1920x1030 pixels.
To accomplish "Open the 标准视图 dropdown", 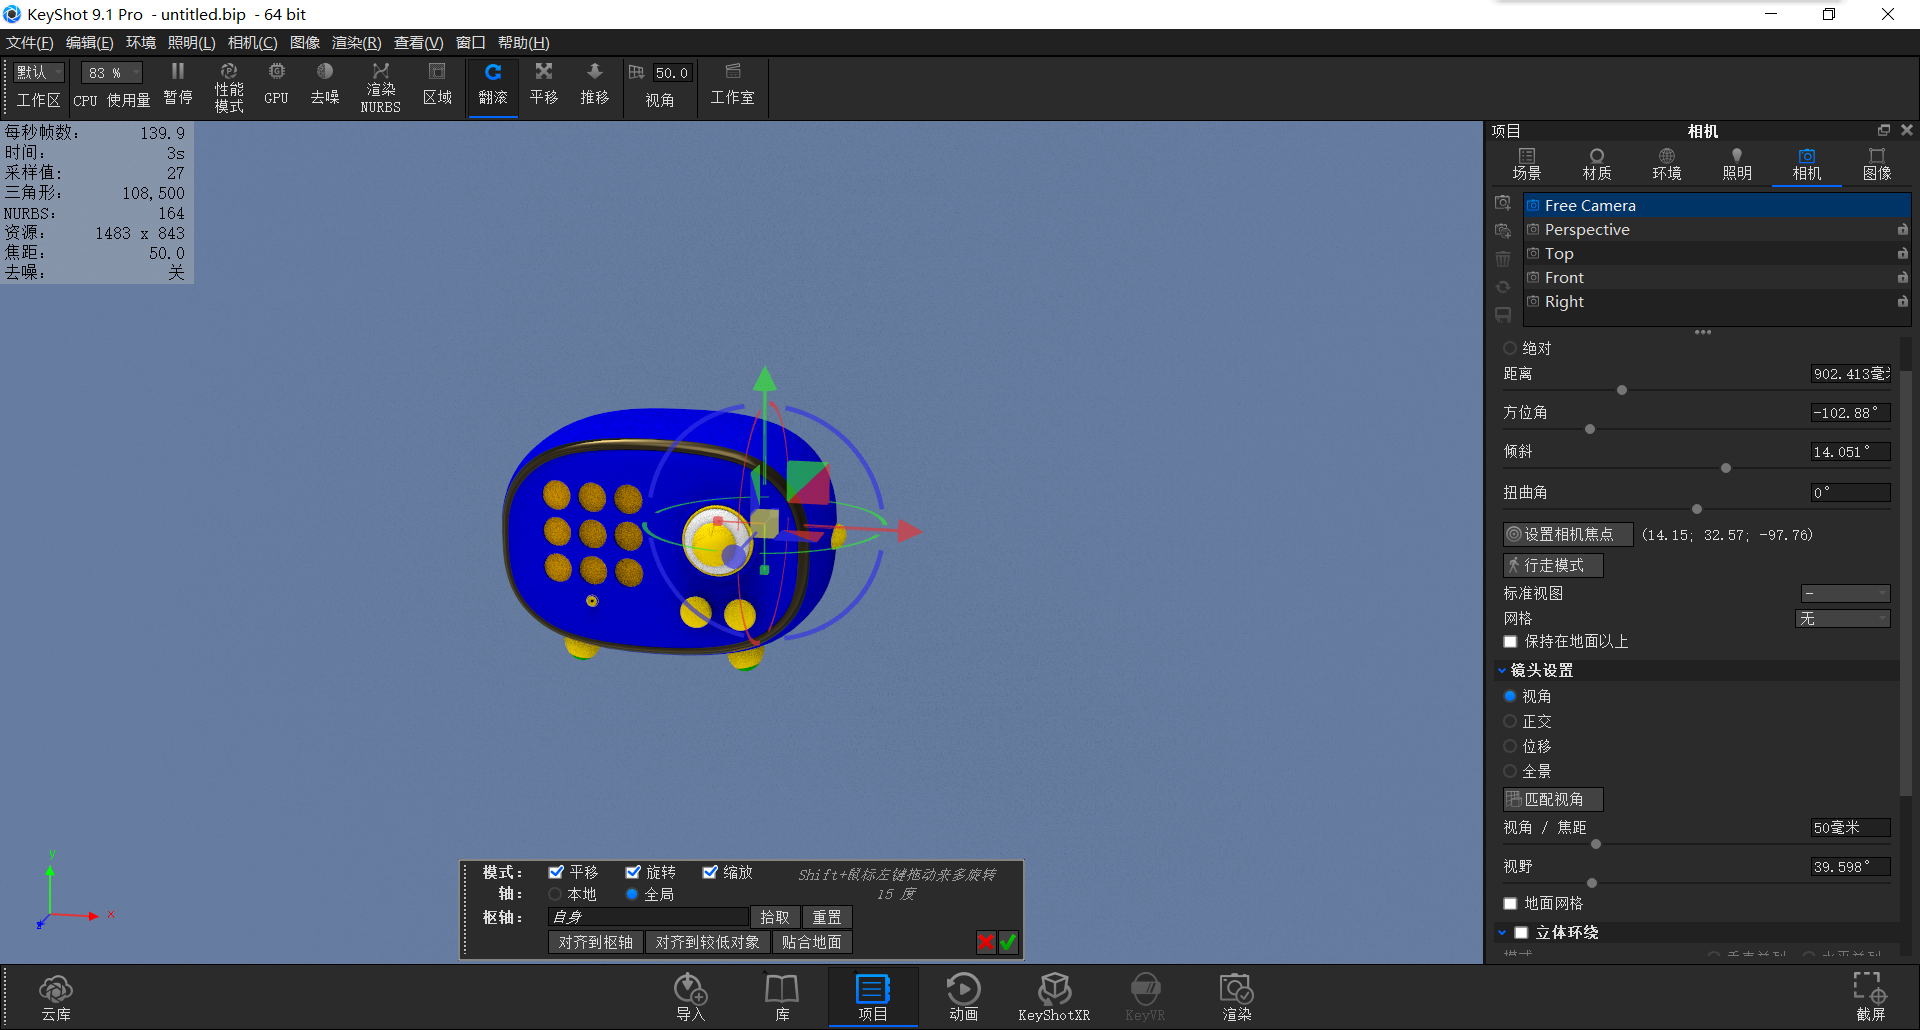I will point(1845,593).
